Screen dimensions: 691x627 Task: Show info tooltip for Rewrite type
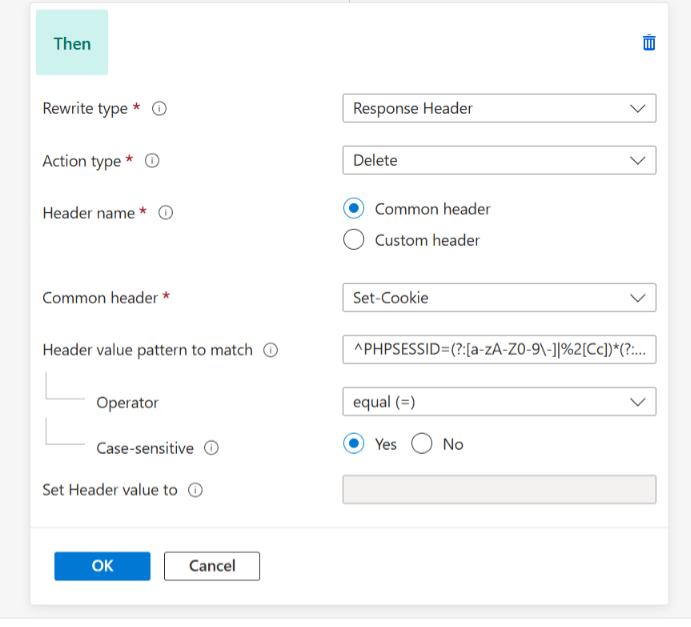coord(159,108)
